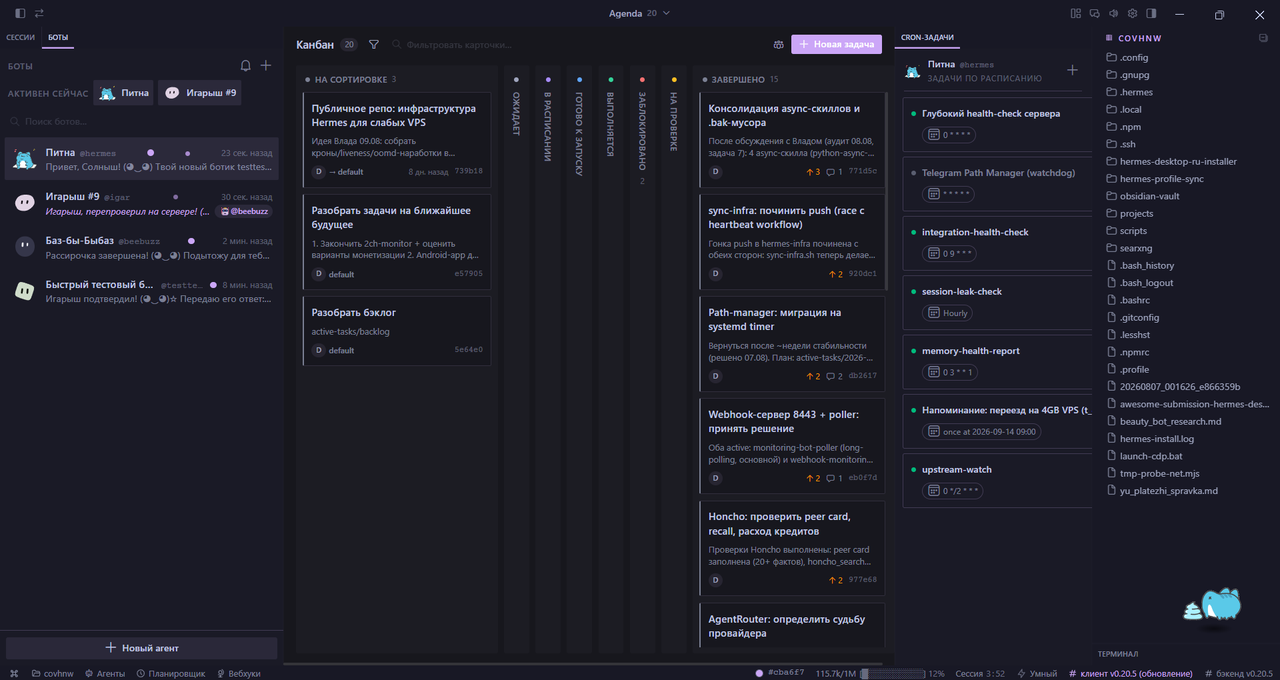This screenshot has height=680, width=1280.
Task: Open the session-leak-check cron task
Action: point(997,301)
